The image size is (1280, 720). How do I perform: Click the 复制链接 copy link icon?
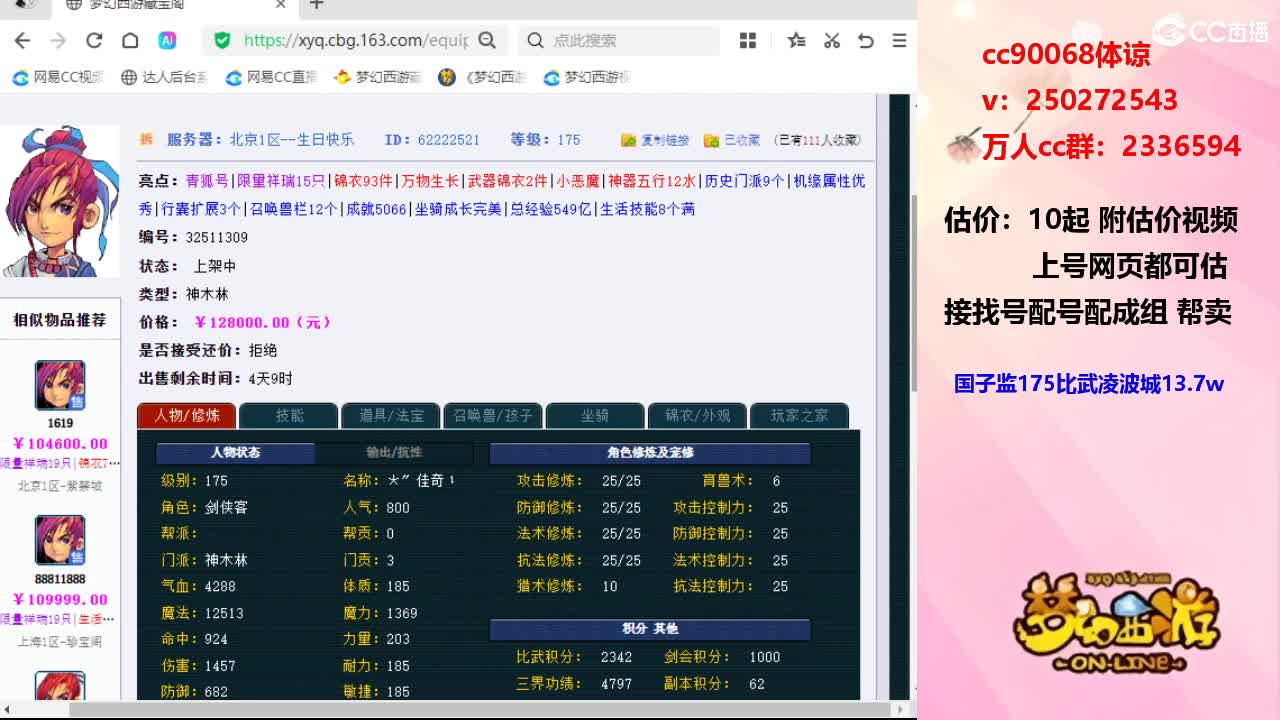[x=629, y=140]
